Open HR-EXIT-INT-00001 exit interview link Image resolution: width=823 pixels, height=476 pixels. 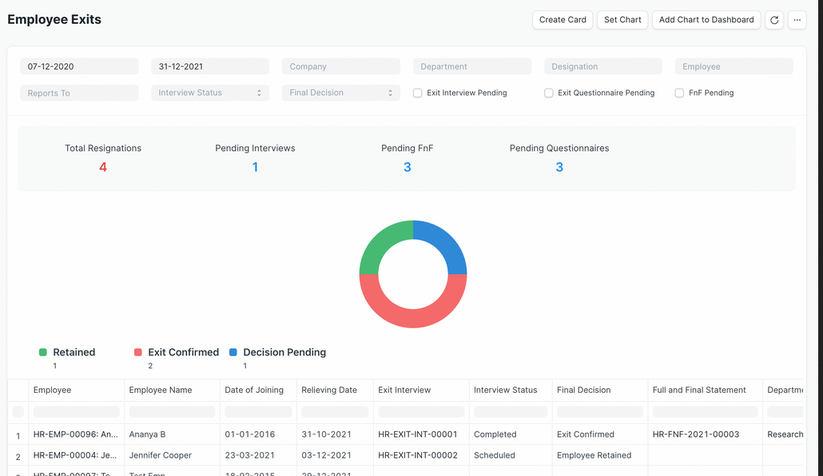click(417, 435)
